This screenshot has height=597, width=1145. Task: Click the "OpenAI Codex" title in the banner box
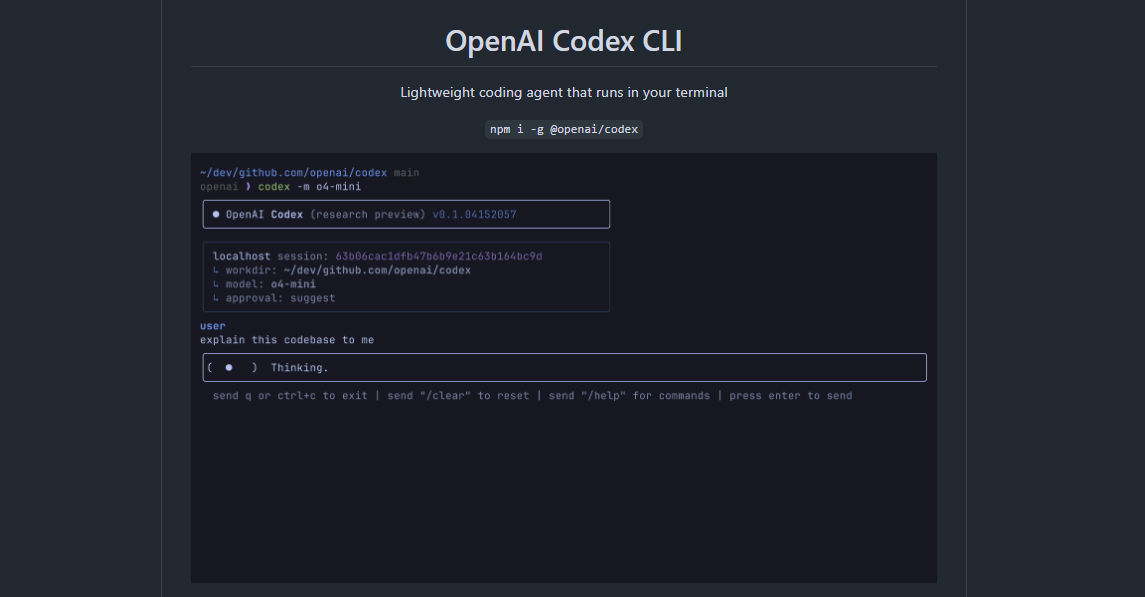pyautogui.click(x=264, y=215)
